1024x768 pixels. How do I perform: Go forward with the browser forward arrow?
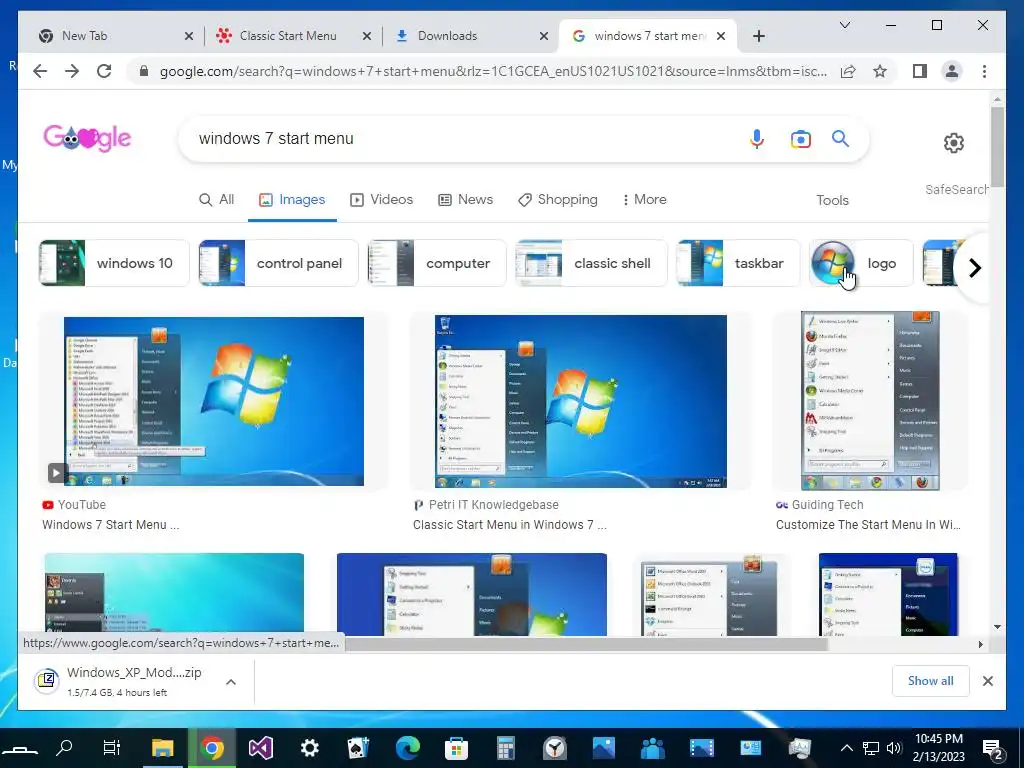point(72,71)
